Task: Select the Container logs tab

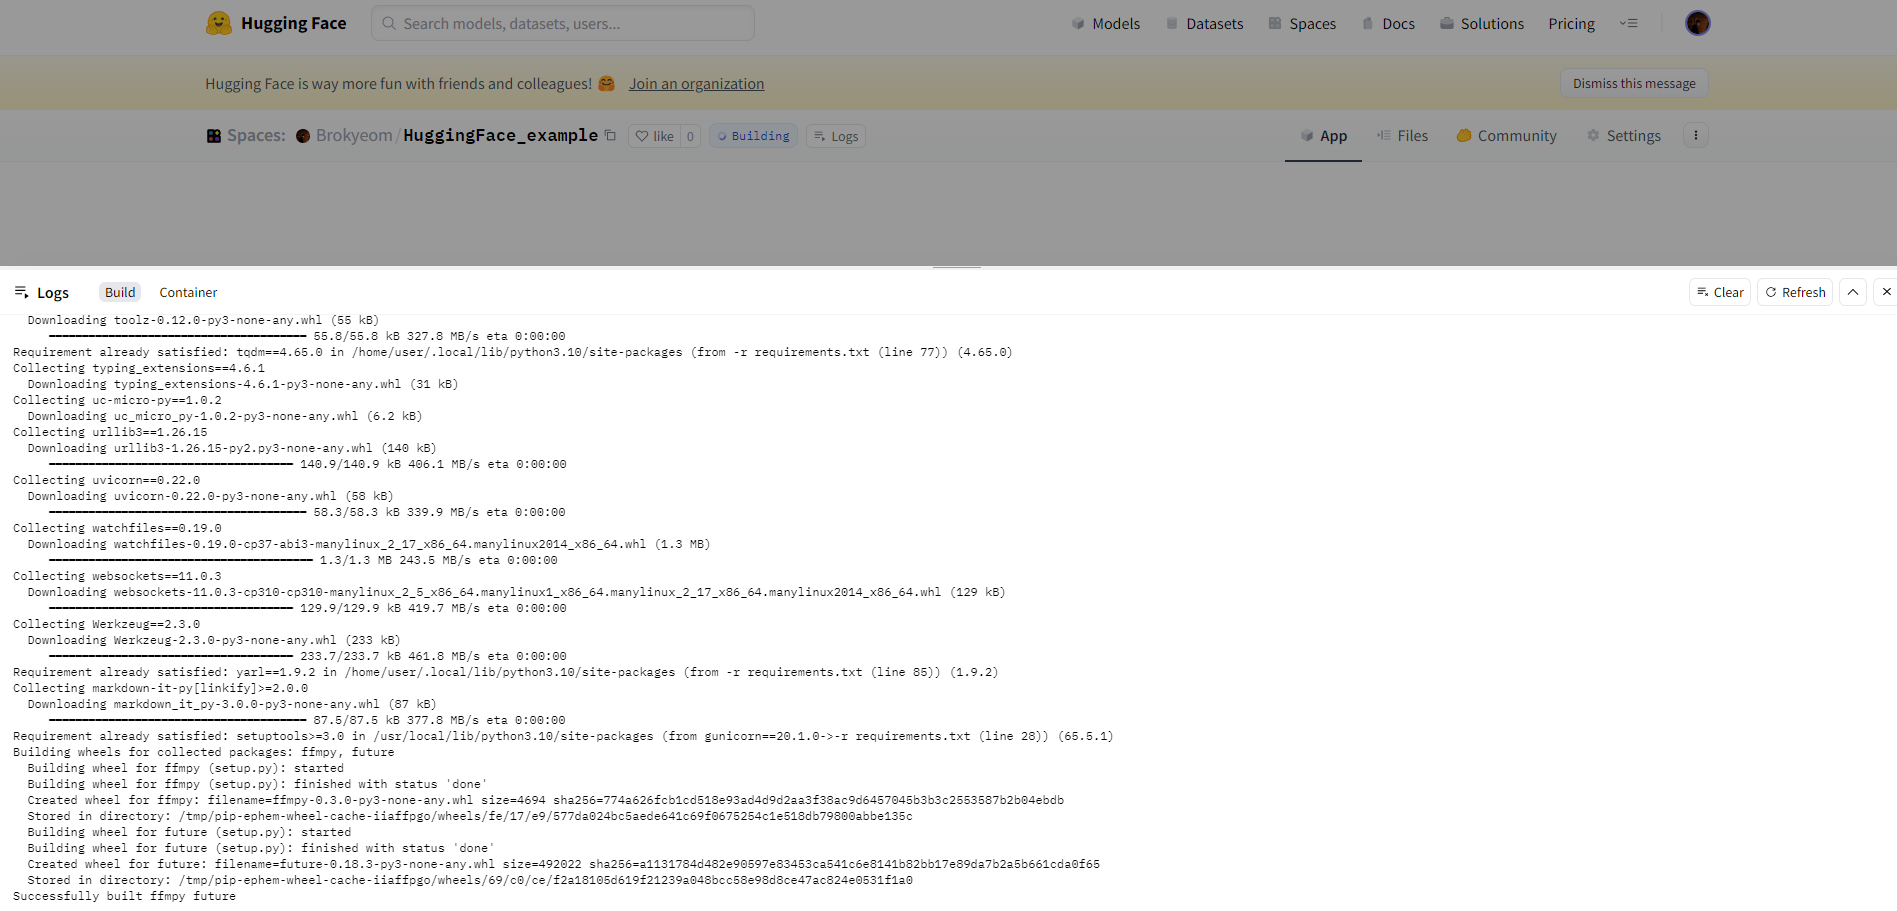Action: tap(188, 292)
